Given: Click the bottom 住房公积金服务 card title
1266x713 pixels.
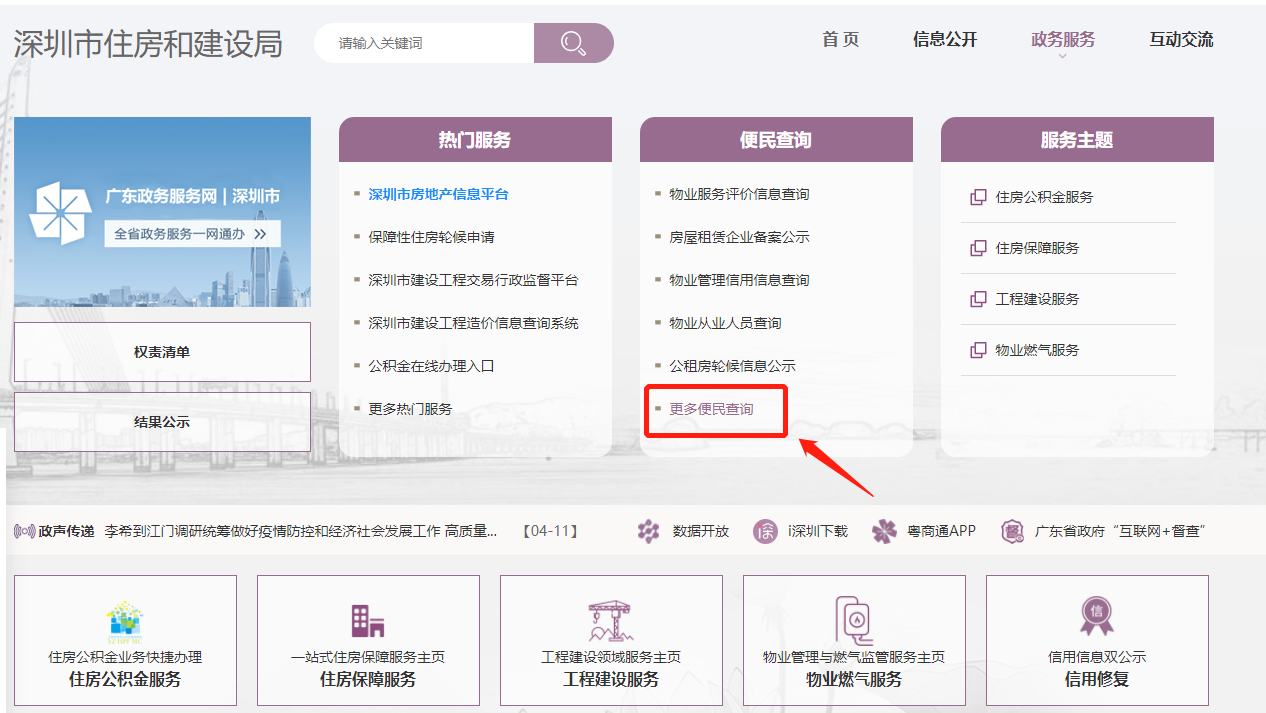Looking at the screenshot, I should 125,680.
